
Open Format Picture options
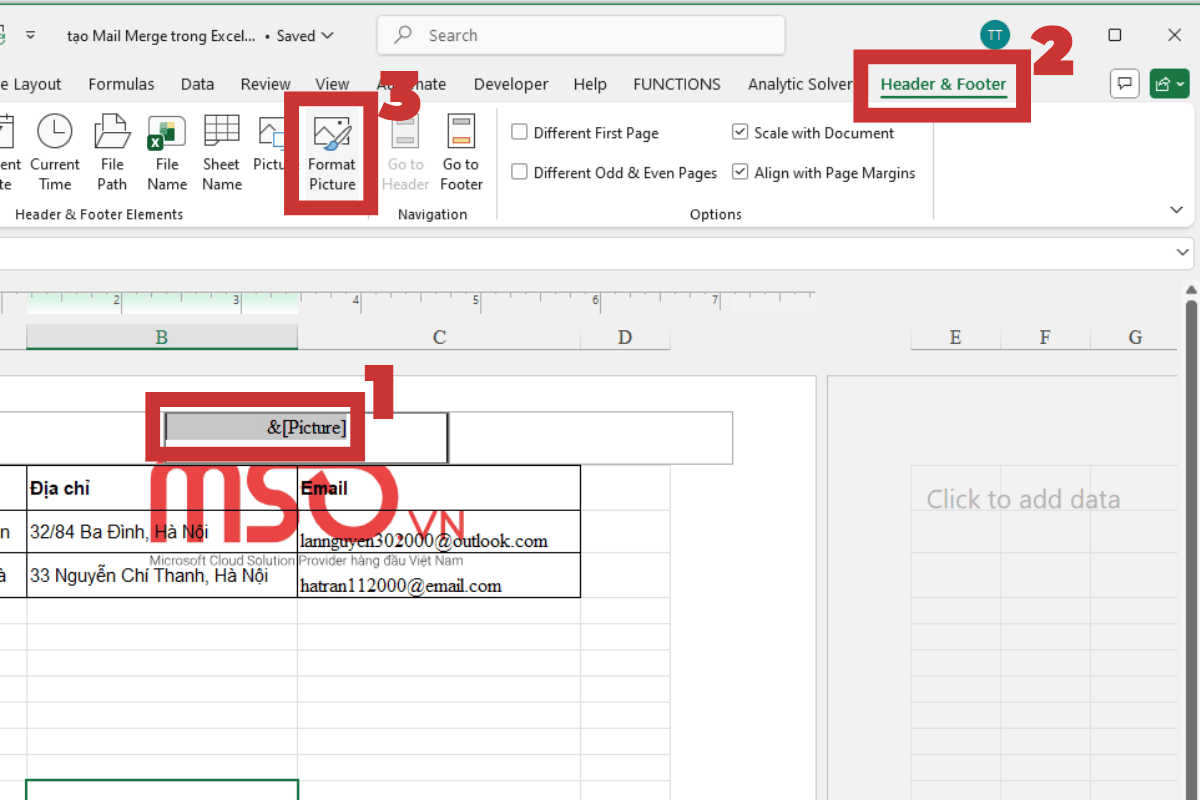pyautogui.click(x=331, y=150)
